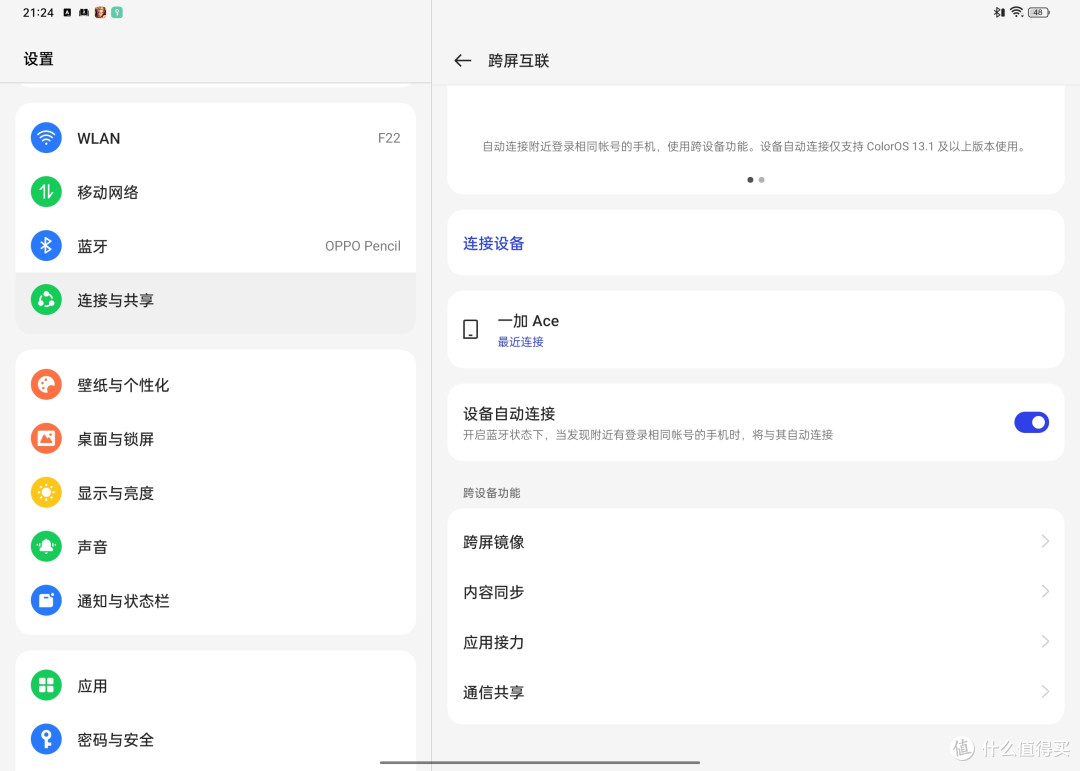Tap the 内容同步 label
The image size is (1080, 771).
click(493, 592)
